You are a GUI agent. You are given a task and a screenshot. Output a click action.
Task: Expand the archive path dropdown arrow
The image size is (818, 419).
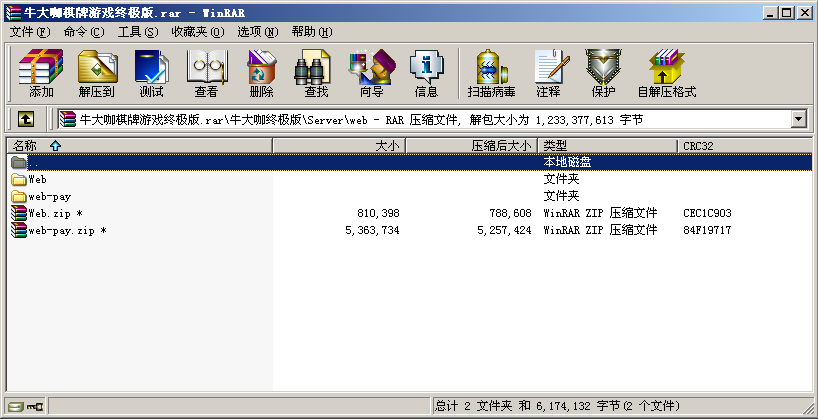tap(798, 119)
